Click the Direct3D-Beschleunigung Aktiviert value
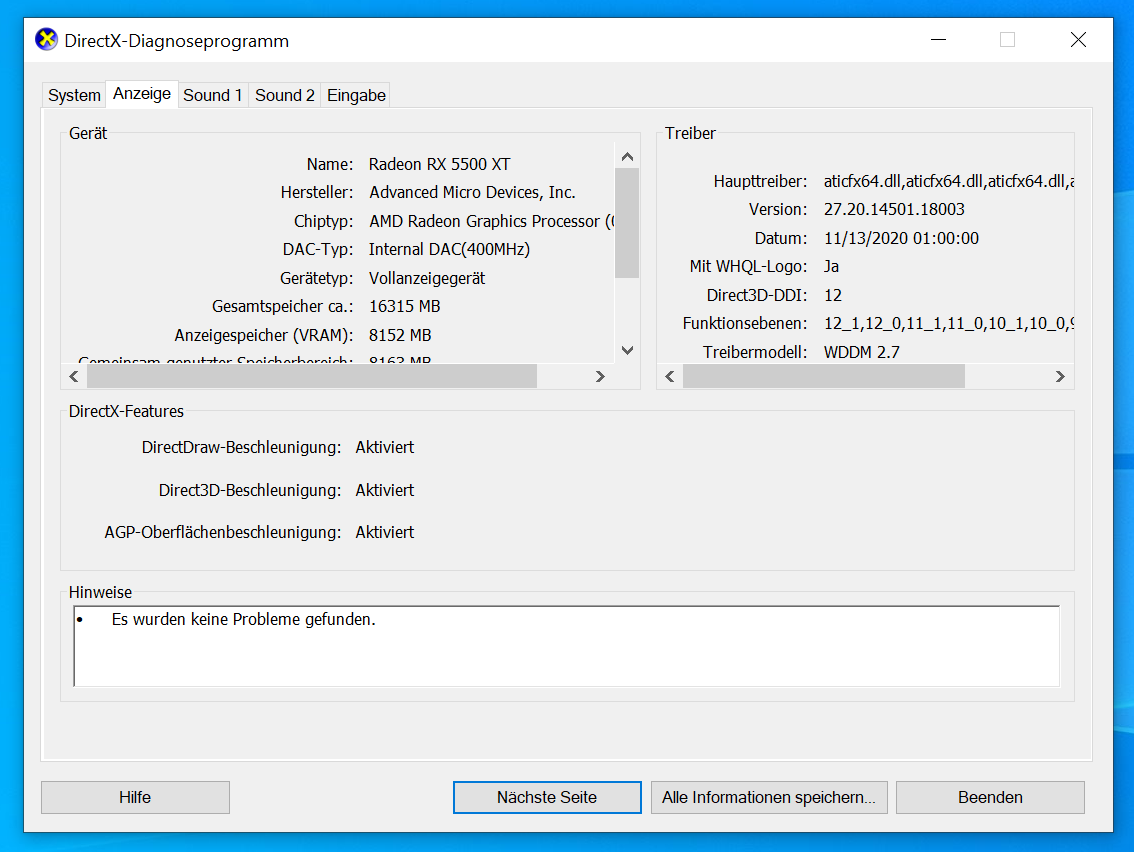 click(385, 490)
